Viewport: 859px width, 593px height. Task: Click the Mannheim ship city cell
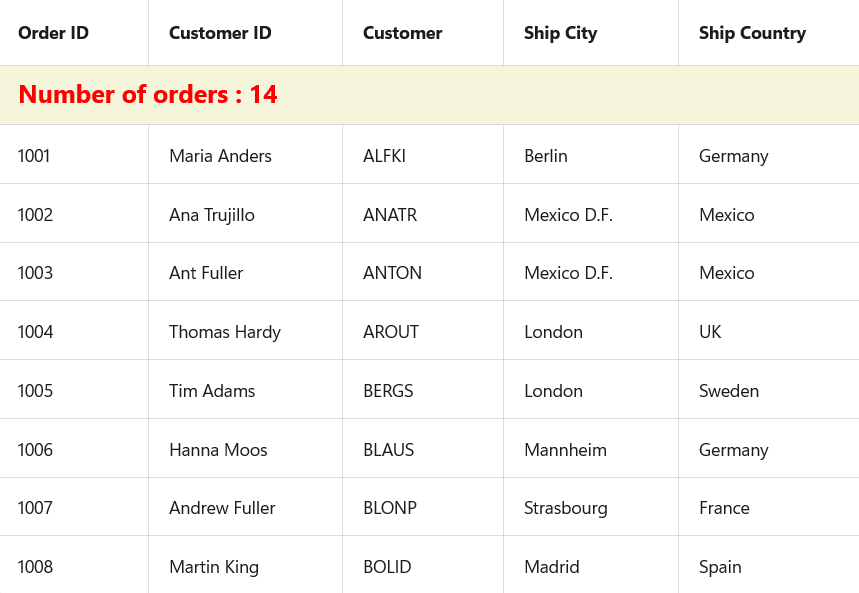[565, 450]
